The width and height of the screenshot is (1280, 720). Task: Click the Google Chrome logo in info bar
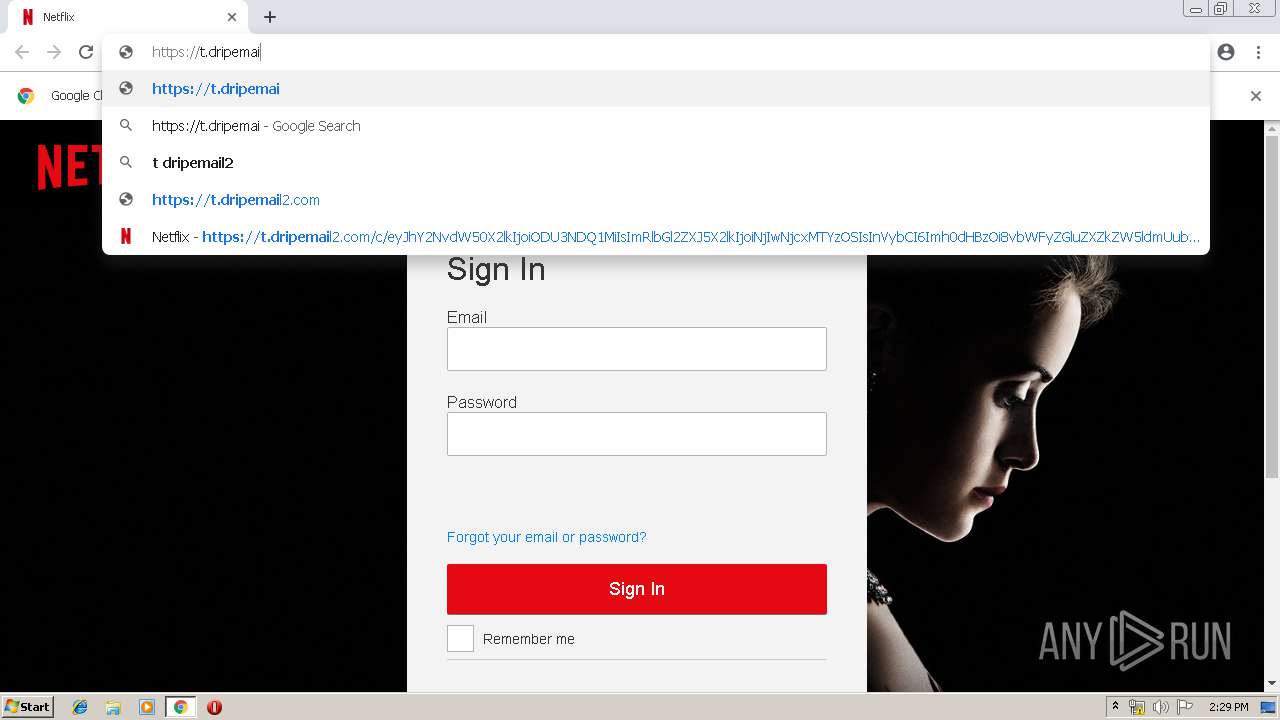tap(26, 96)
